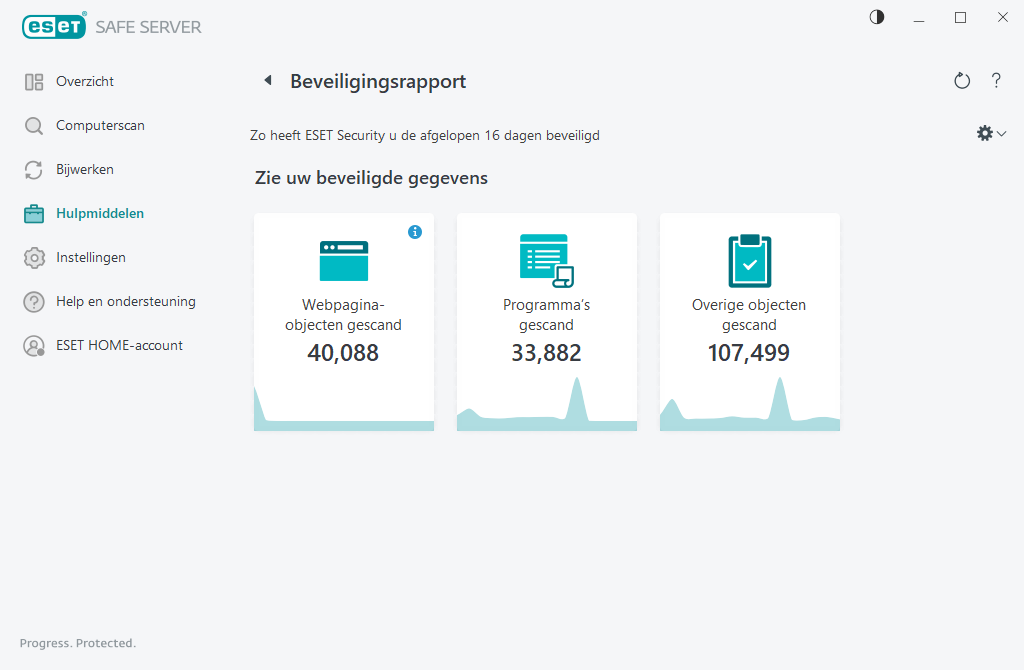Click the 107,499 other objects count
Image resolution: width=1024 pixels, height=670 pixels.
pos(749,353)
